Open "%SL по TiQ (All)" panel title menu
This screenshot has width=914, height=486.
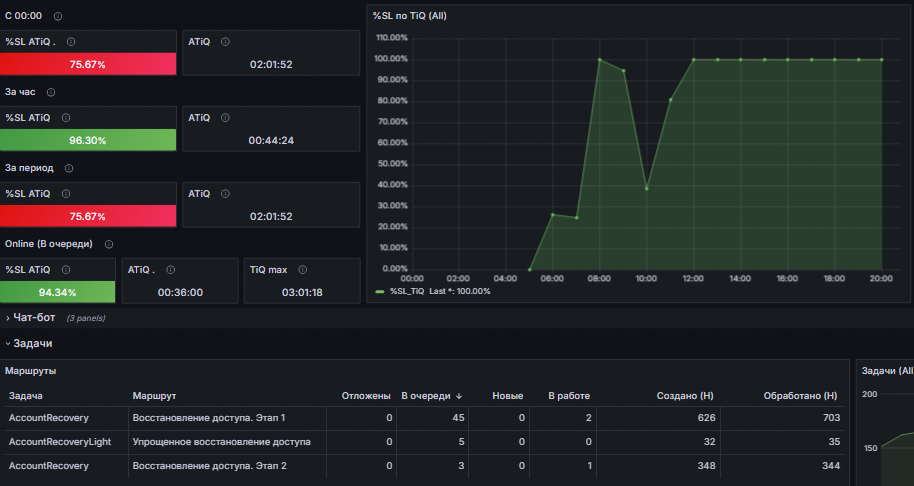409,16
